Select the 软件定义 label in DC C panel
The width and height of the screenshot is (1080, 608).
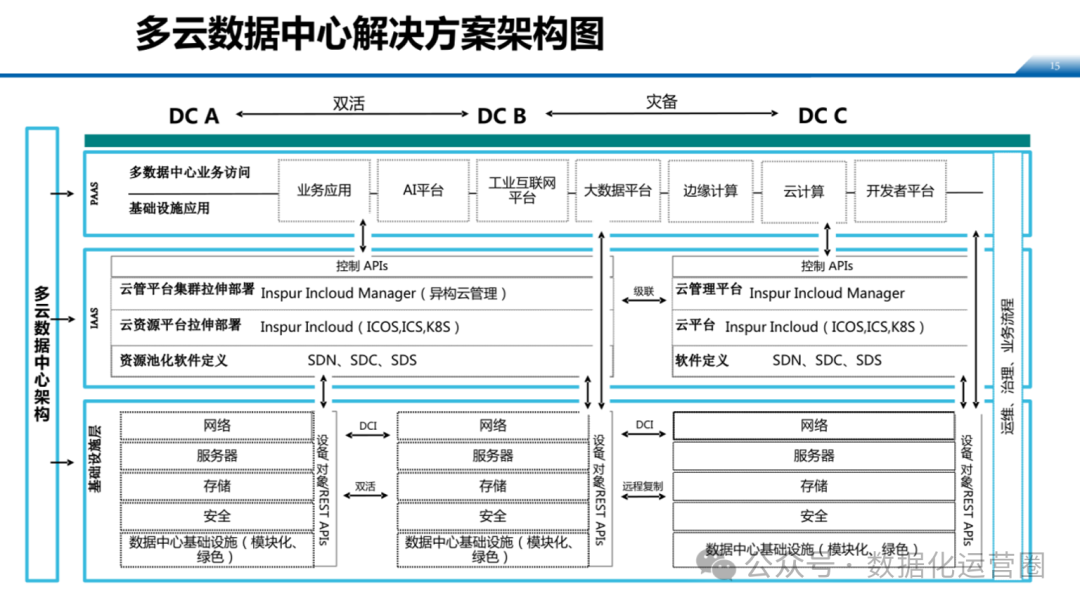702,360
